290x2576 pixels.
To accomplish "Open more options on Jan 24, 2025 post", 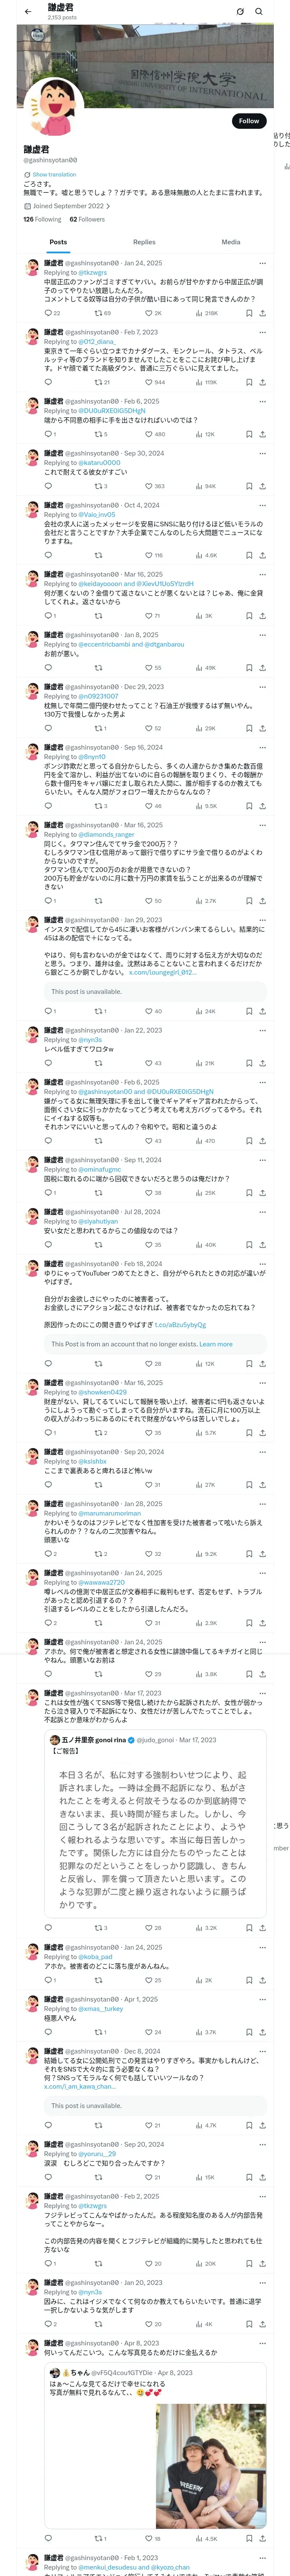I will (x=262, y=263).
